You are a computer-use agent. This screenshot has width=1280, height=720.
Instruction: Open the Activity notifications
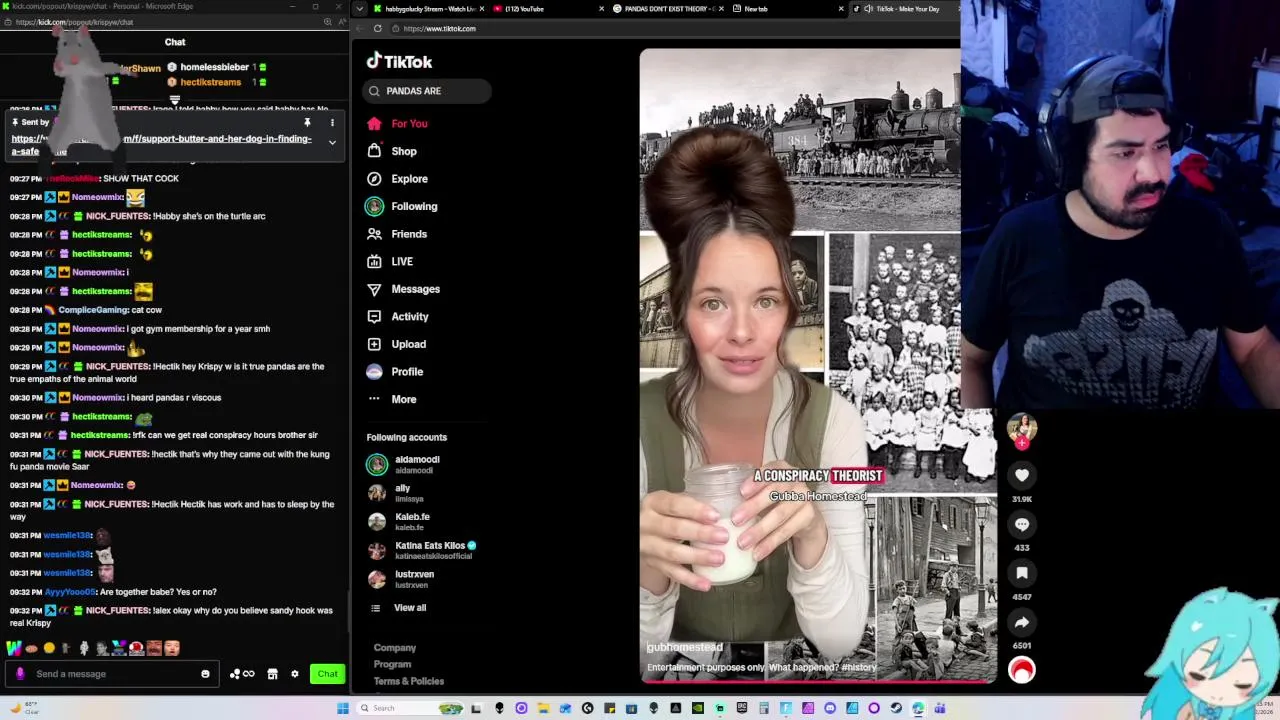tap(409, 316)
